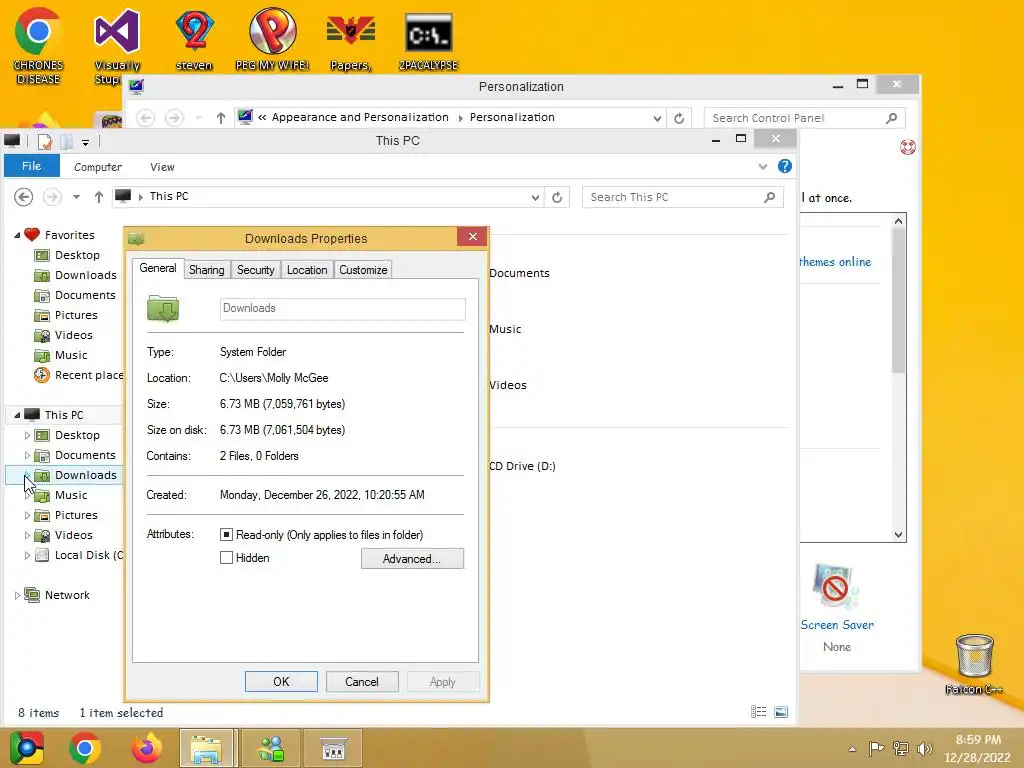This screenshot has width=1024, height=768.
Task: Switch to details view icon in status bar
Action: point(758,712)
